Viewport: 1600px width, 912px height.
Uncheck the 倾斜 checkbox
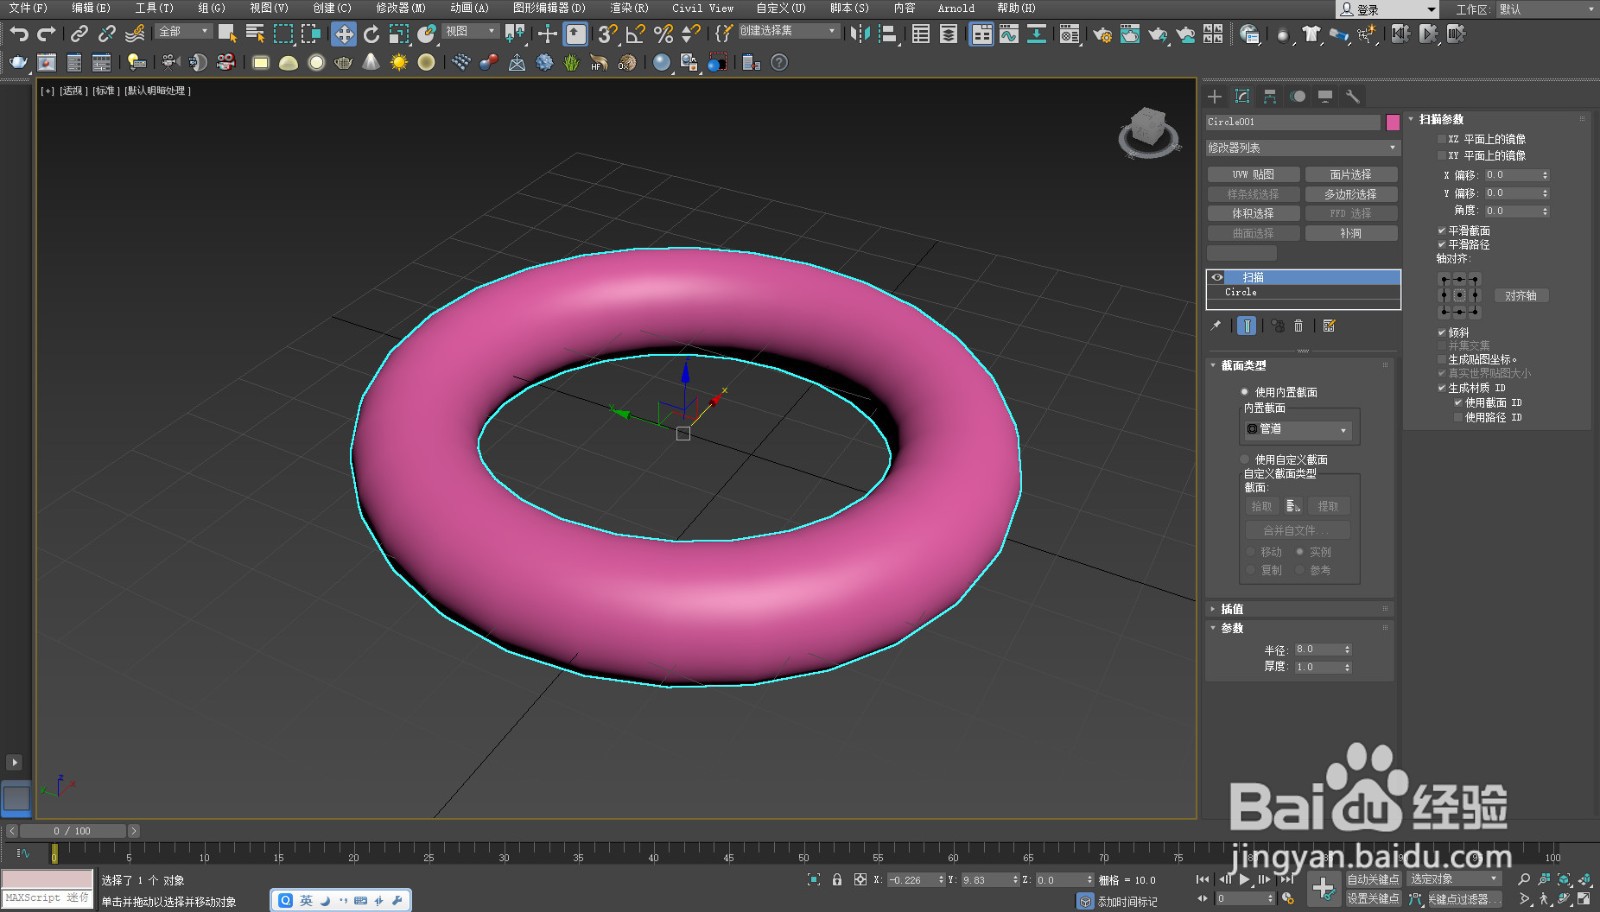pyautogui.click(x=1442, y=332)
